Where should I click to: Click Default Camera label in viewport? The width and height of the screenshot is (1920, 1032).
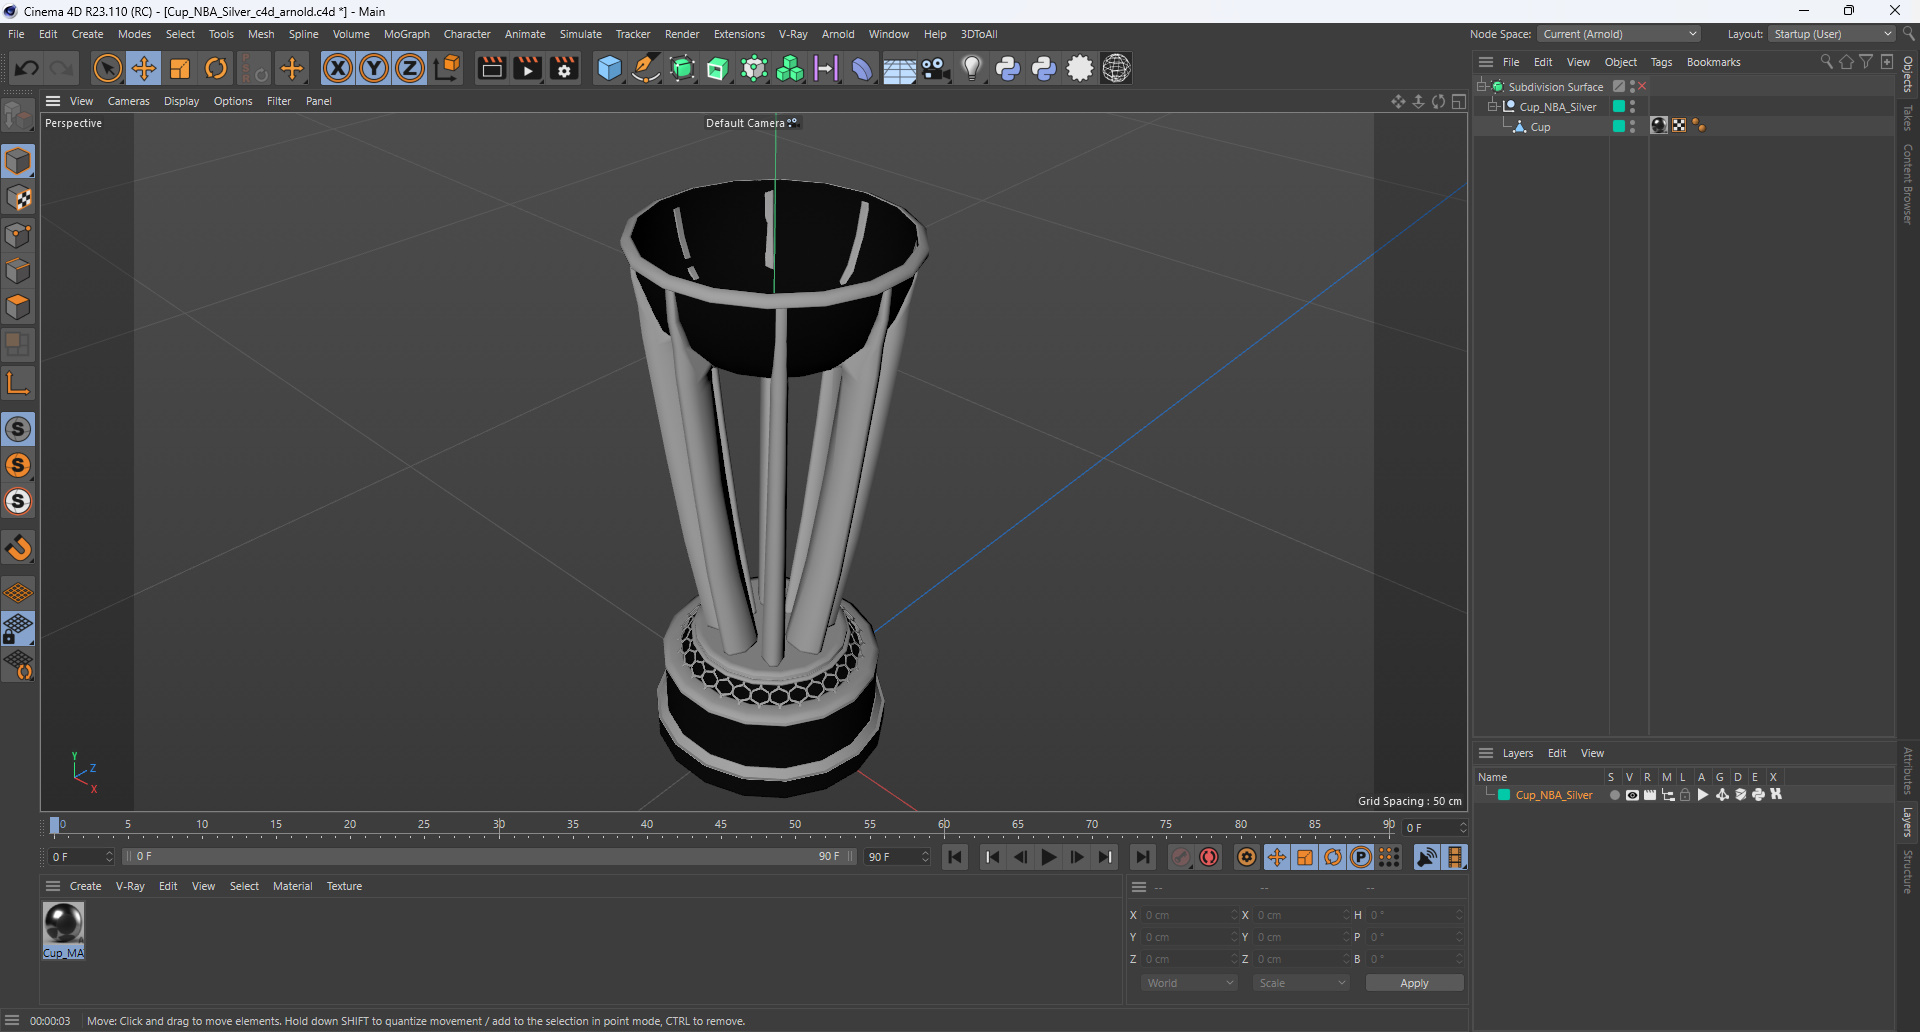pyautogui.click(x=745, y=123)
